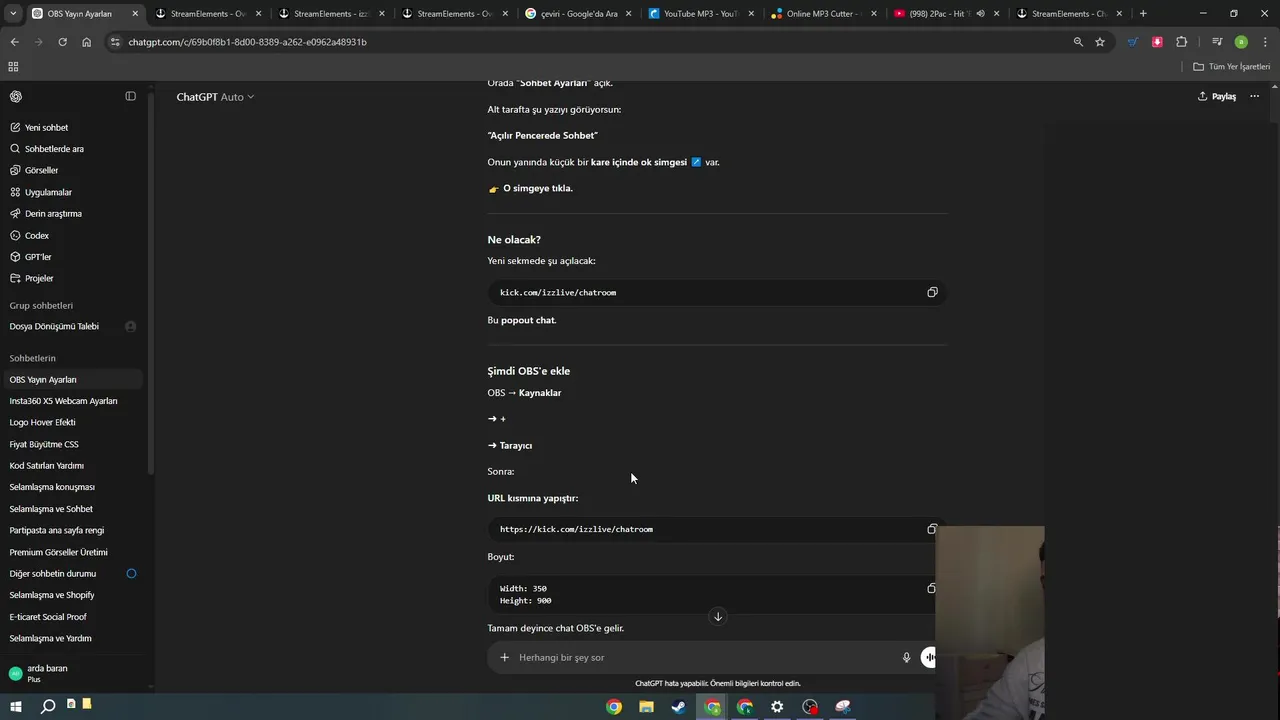
Task: Open the Dosya Dönüşümü Talebi group chat
Action: pos(75,326)
